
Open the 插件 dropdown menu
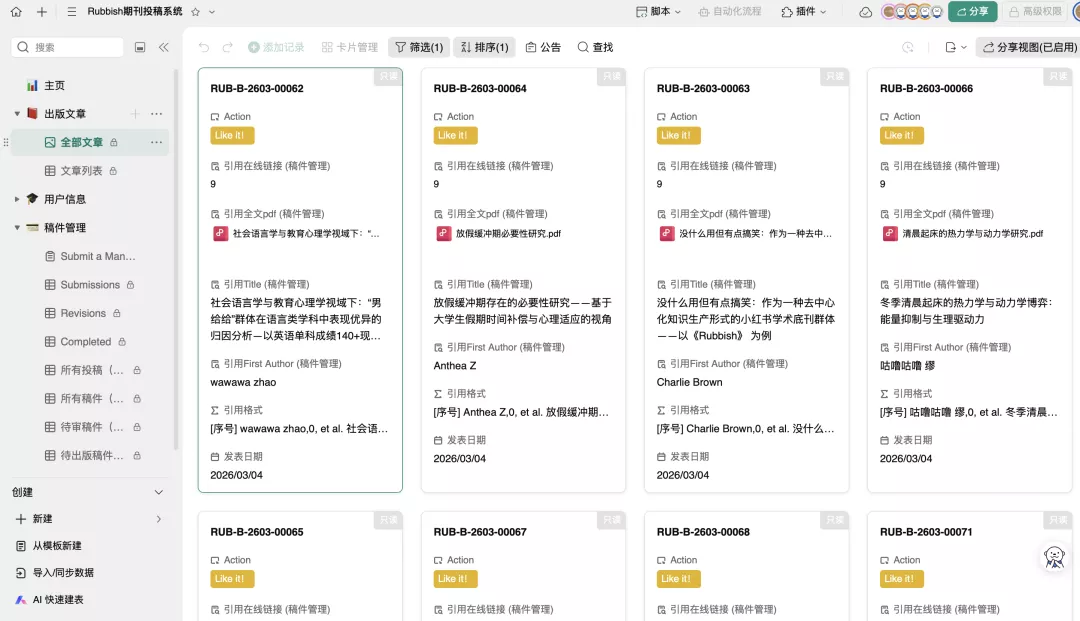804,12
